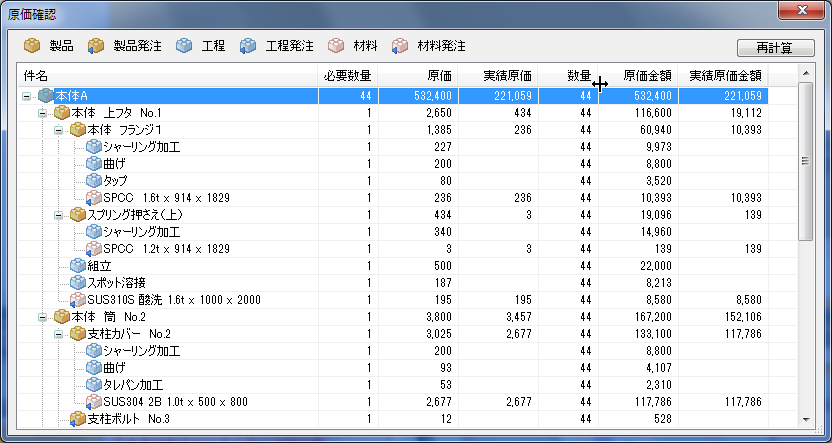Screen dimensions: 832x443
Task: Collapse the スプリング押さえ(上) node
Action: point(58,215)
